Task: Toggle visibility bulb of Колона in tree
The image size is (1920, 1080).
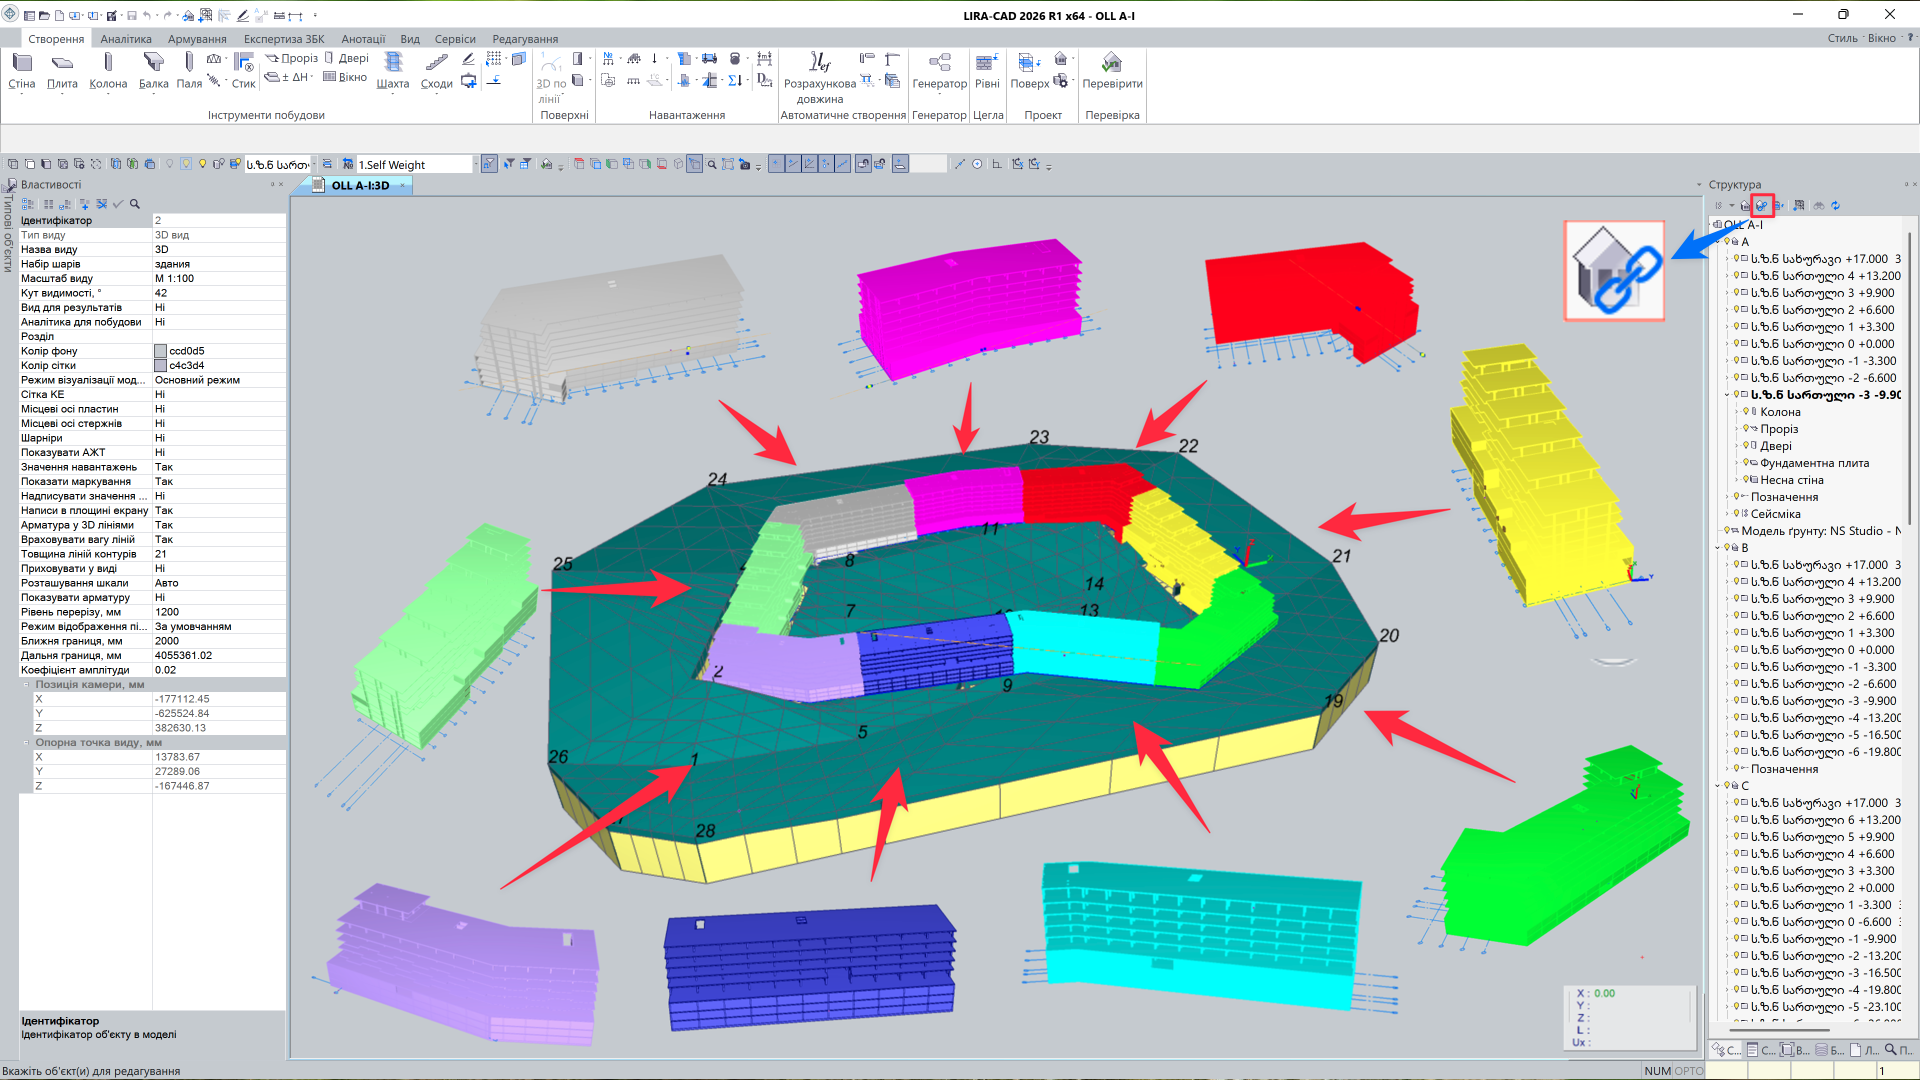Action: click(x=1746, y=411)
